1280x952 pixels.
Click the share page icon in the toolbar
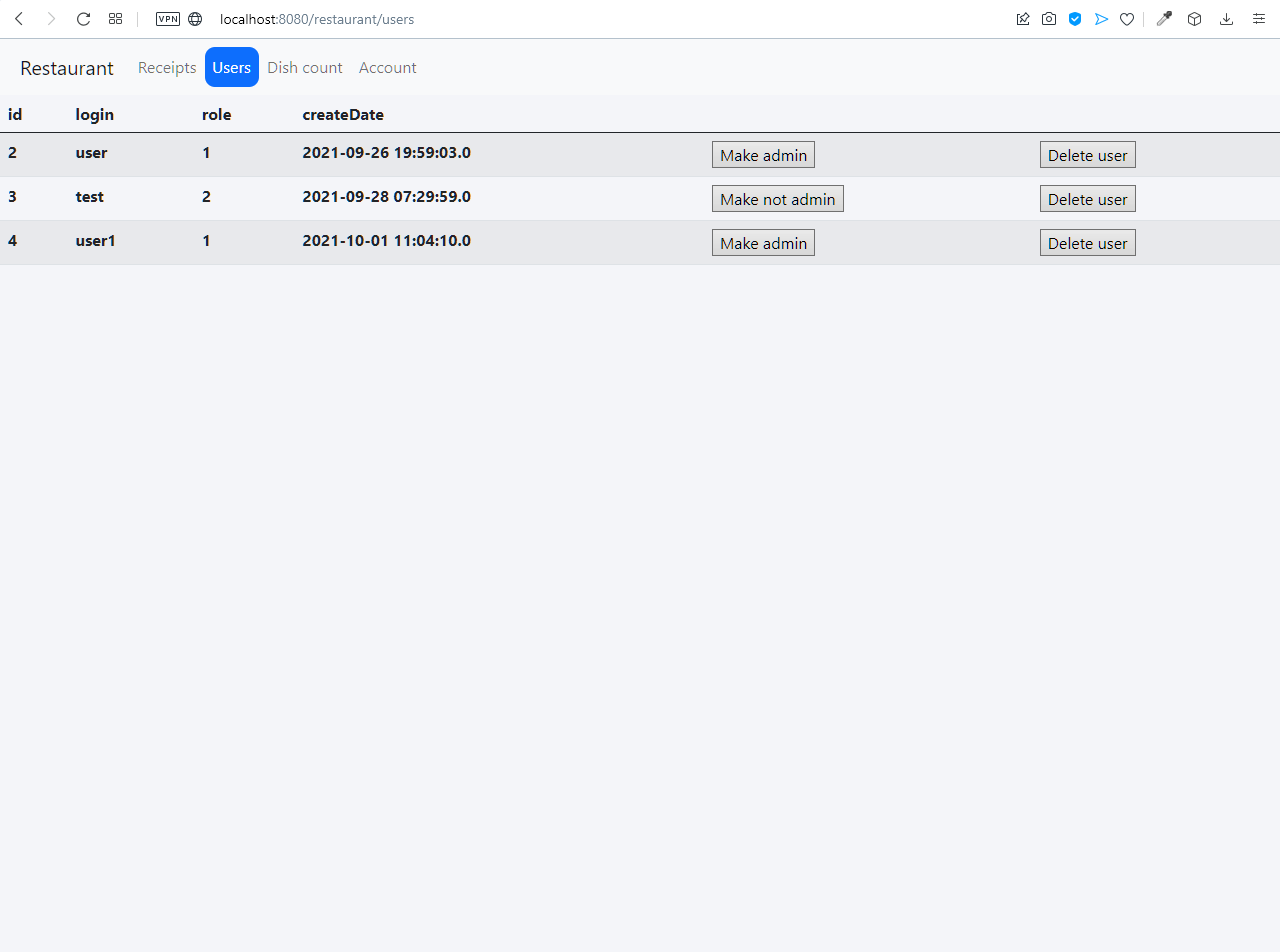[x=1023, y=19]
